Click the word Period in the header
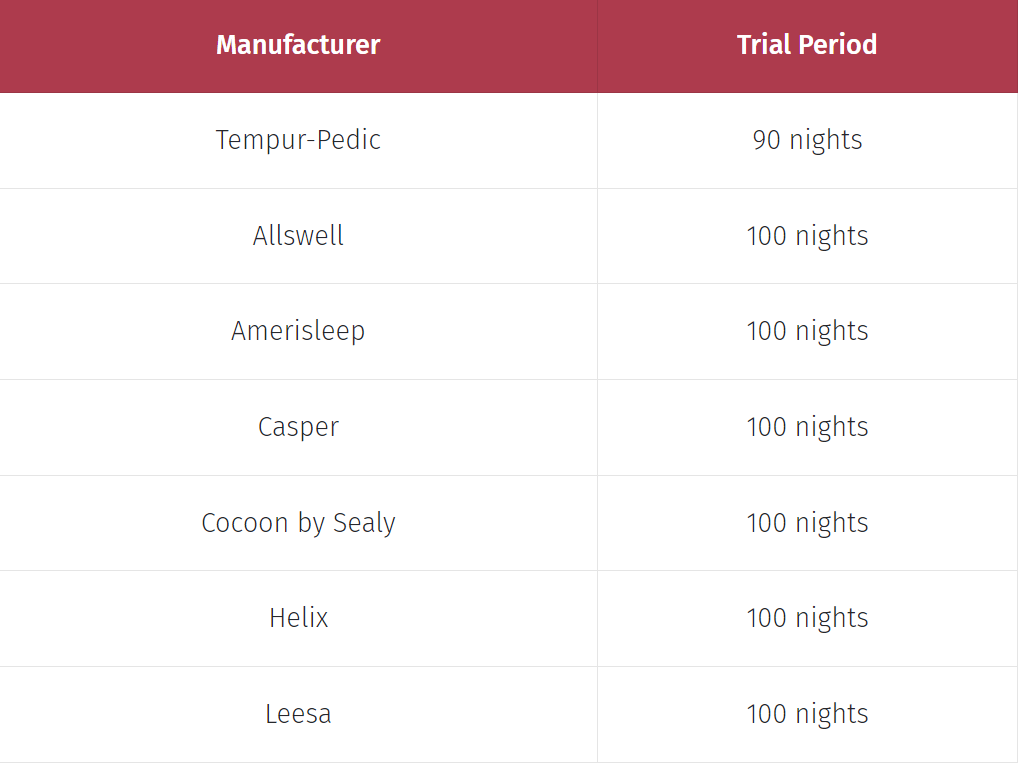 838,45
